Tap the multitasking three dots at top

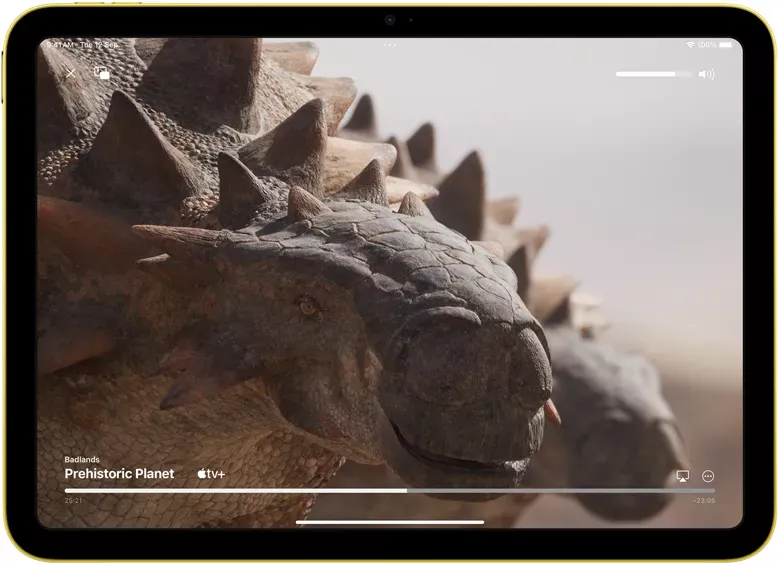[x=389, y=45]
